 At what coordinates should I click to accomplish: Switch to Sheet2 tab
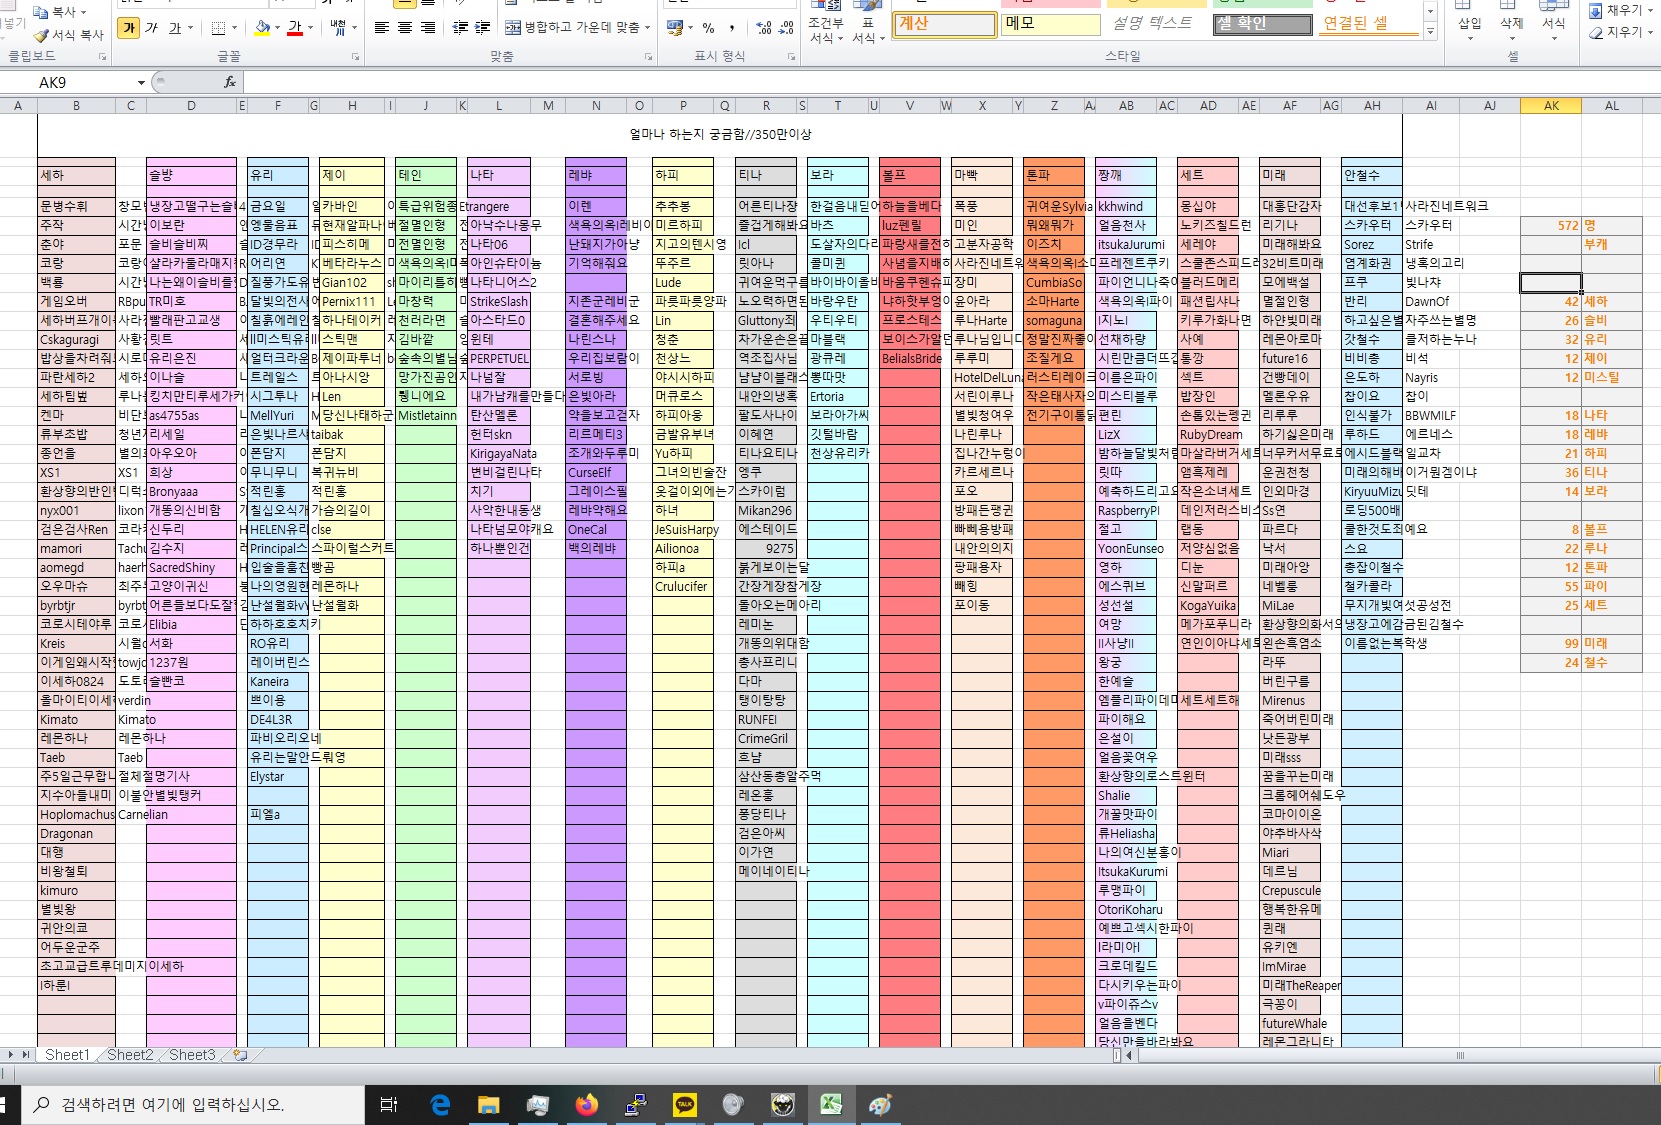(x=130, y=1055)
